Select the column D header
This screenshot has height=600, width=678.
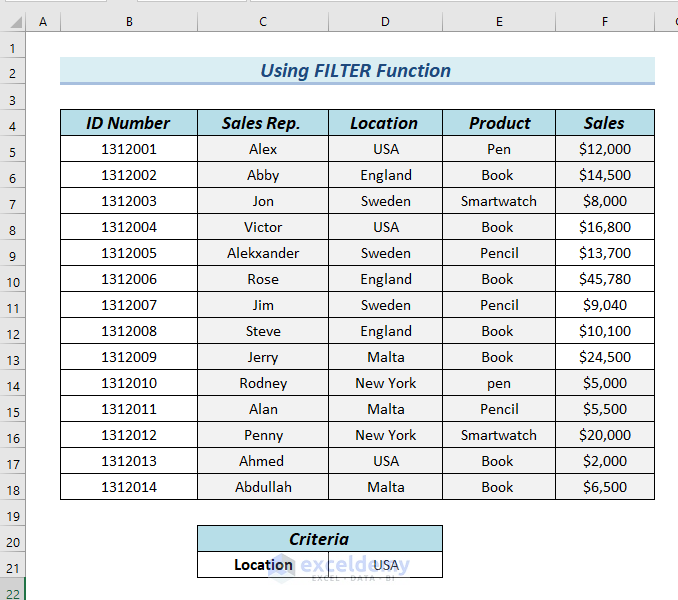(385, 21)
